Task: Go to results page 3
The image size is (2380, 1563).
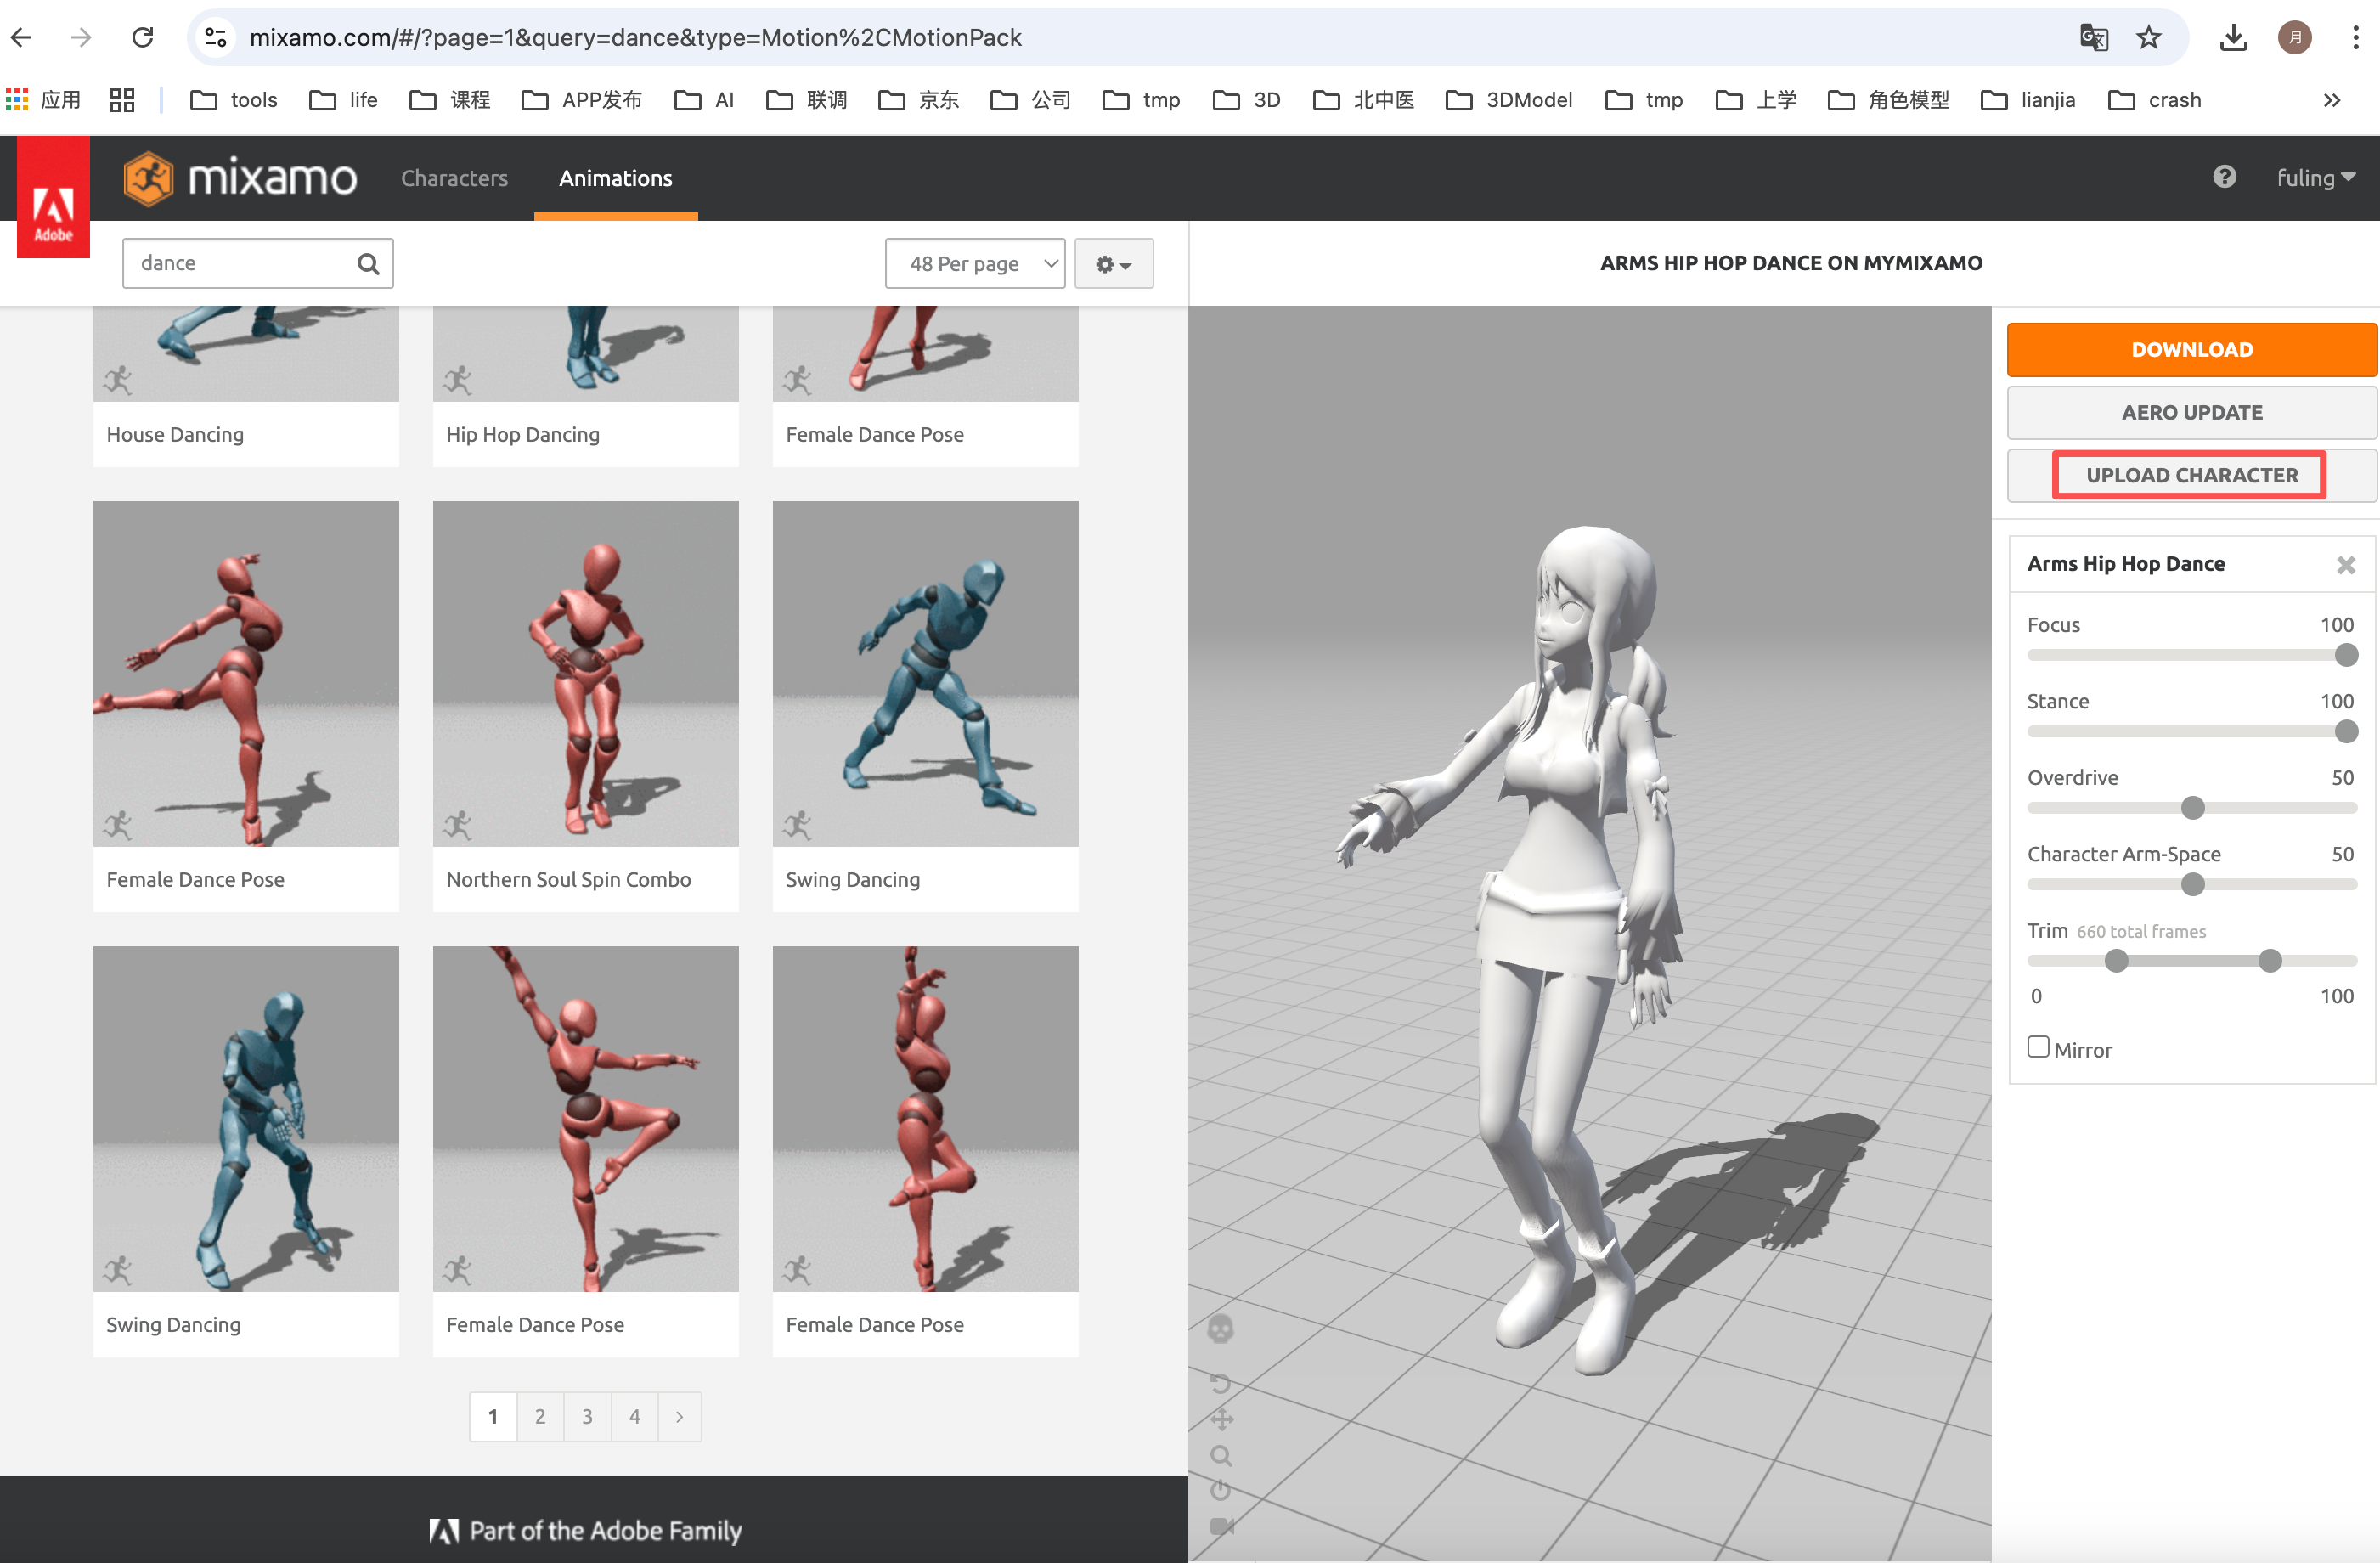Action: coord(587,1417)
